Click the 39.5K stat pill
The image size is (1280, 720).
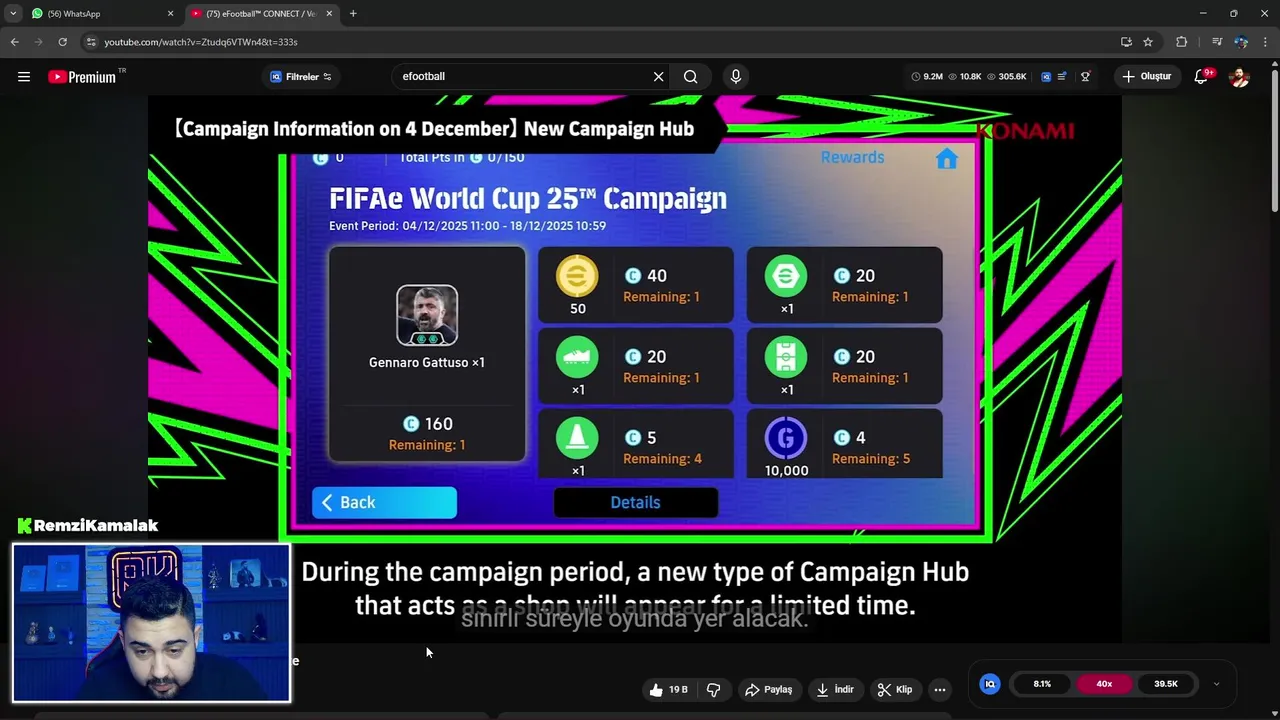1166,684
